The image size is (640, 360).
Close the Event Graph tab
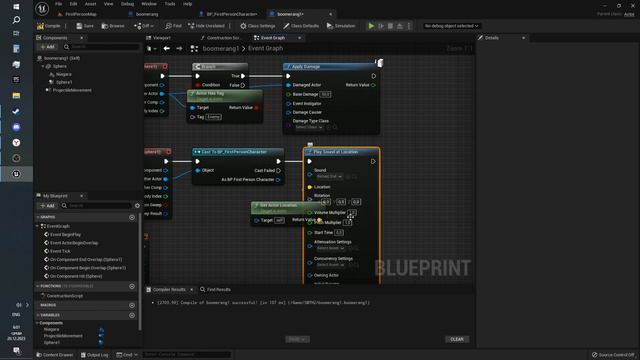(300, 38)
